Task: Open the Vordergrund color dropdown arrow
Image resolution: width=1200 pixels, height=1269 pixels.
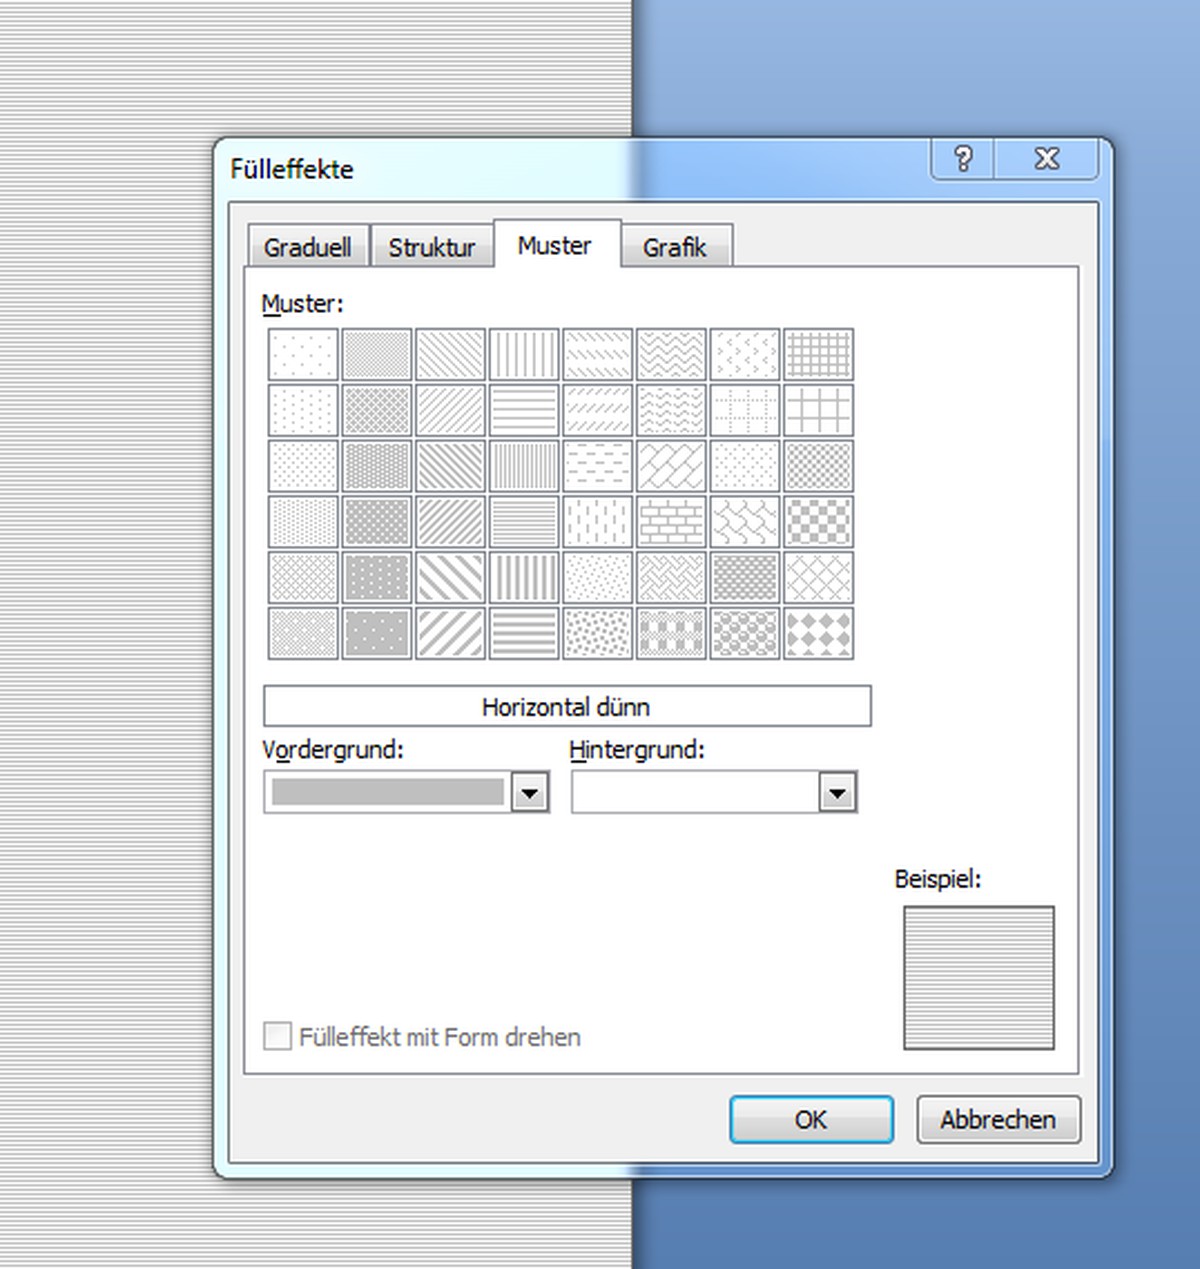Action: [530, 793]
